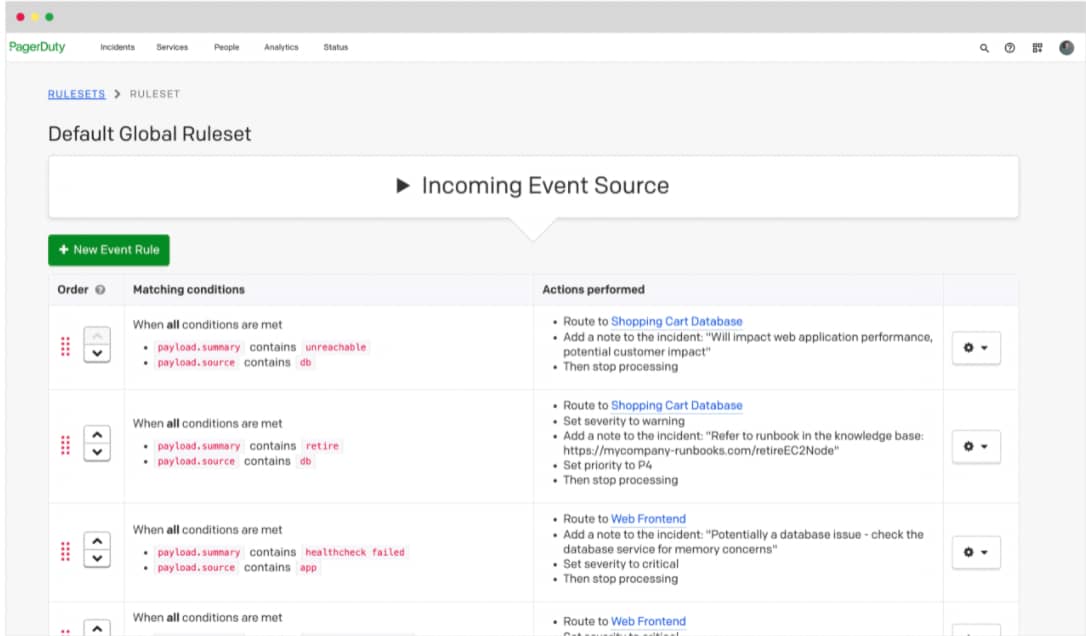Screen dimensions: 1086x636
Task: Click the drag handle on the third rule
Action: 64,551
